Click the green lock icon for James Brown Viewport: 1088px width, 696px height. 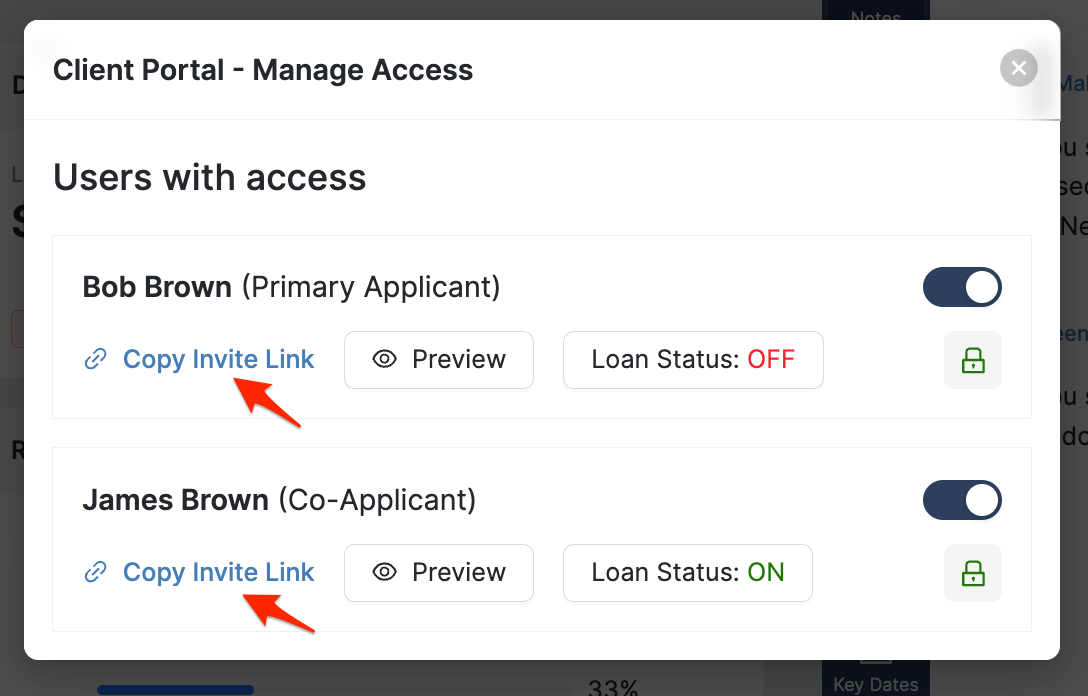point(973,573)
